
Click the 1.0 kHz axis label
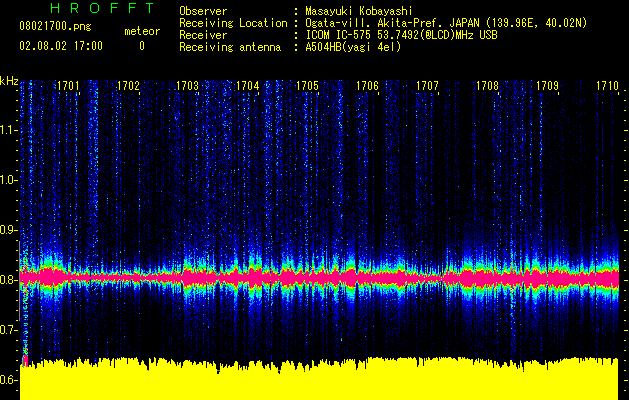[x=7, y=180]
